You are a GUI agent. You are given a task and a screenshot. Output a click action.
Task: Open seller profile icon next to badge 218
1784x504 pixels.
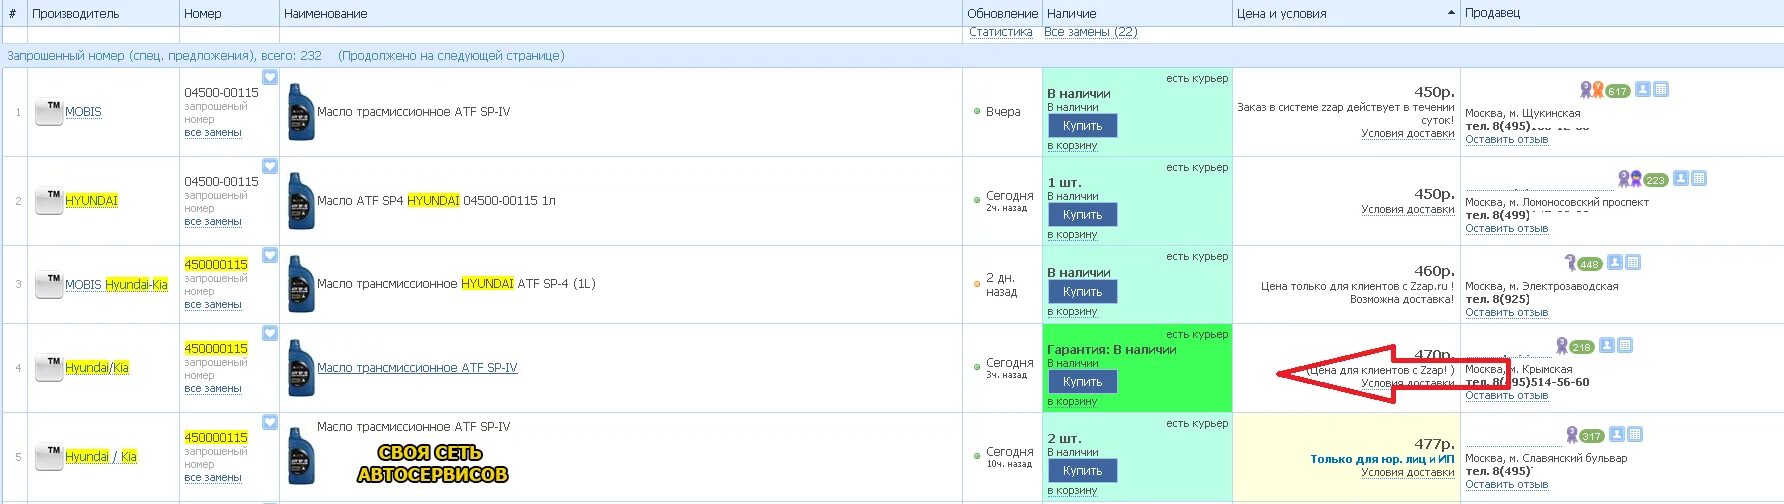point(1607,345)
